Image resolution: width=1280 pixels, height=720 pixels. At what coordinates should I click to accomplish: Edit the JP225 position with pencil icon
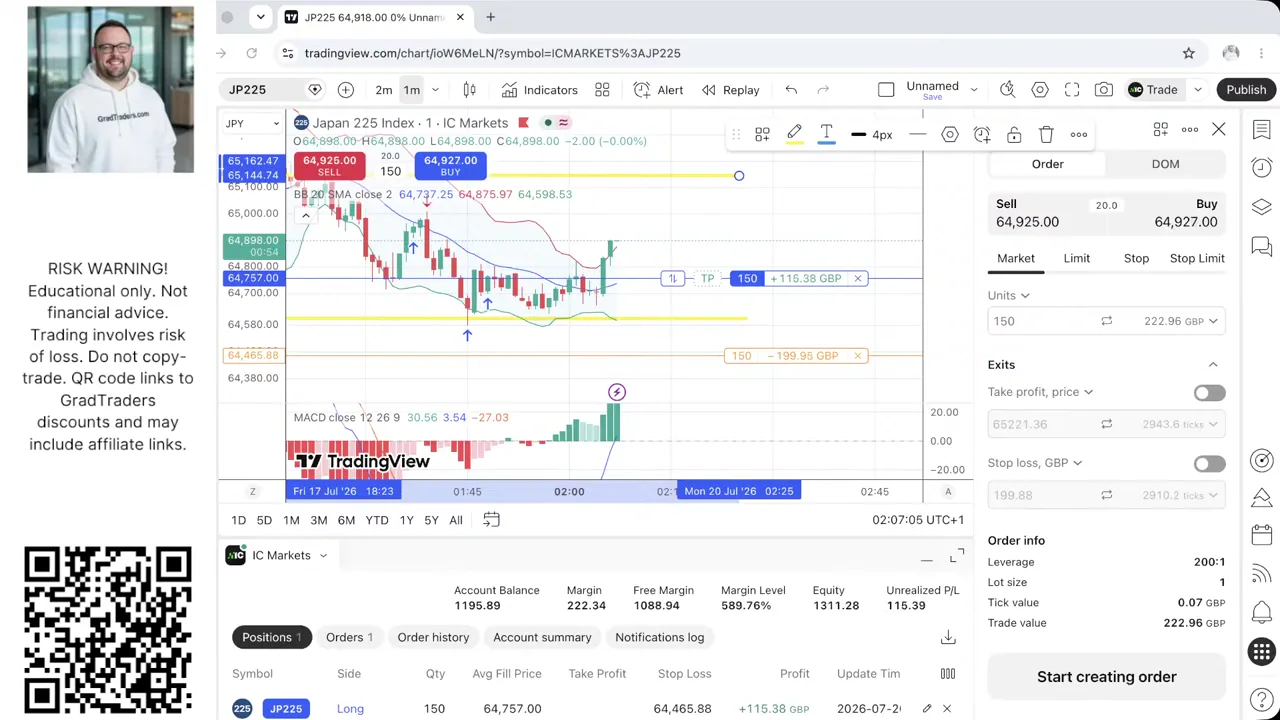click(927, 709)
